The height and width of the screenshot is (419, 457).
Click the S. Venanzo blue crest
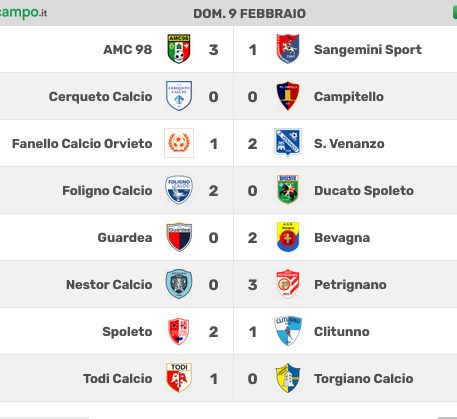pos(288,143)
